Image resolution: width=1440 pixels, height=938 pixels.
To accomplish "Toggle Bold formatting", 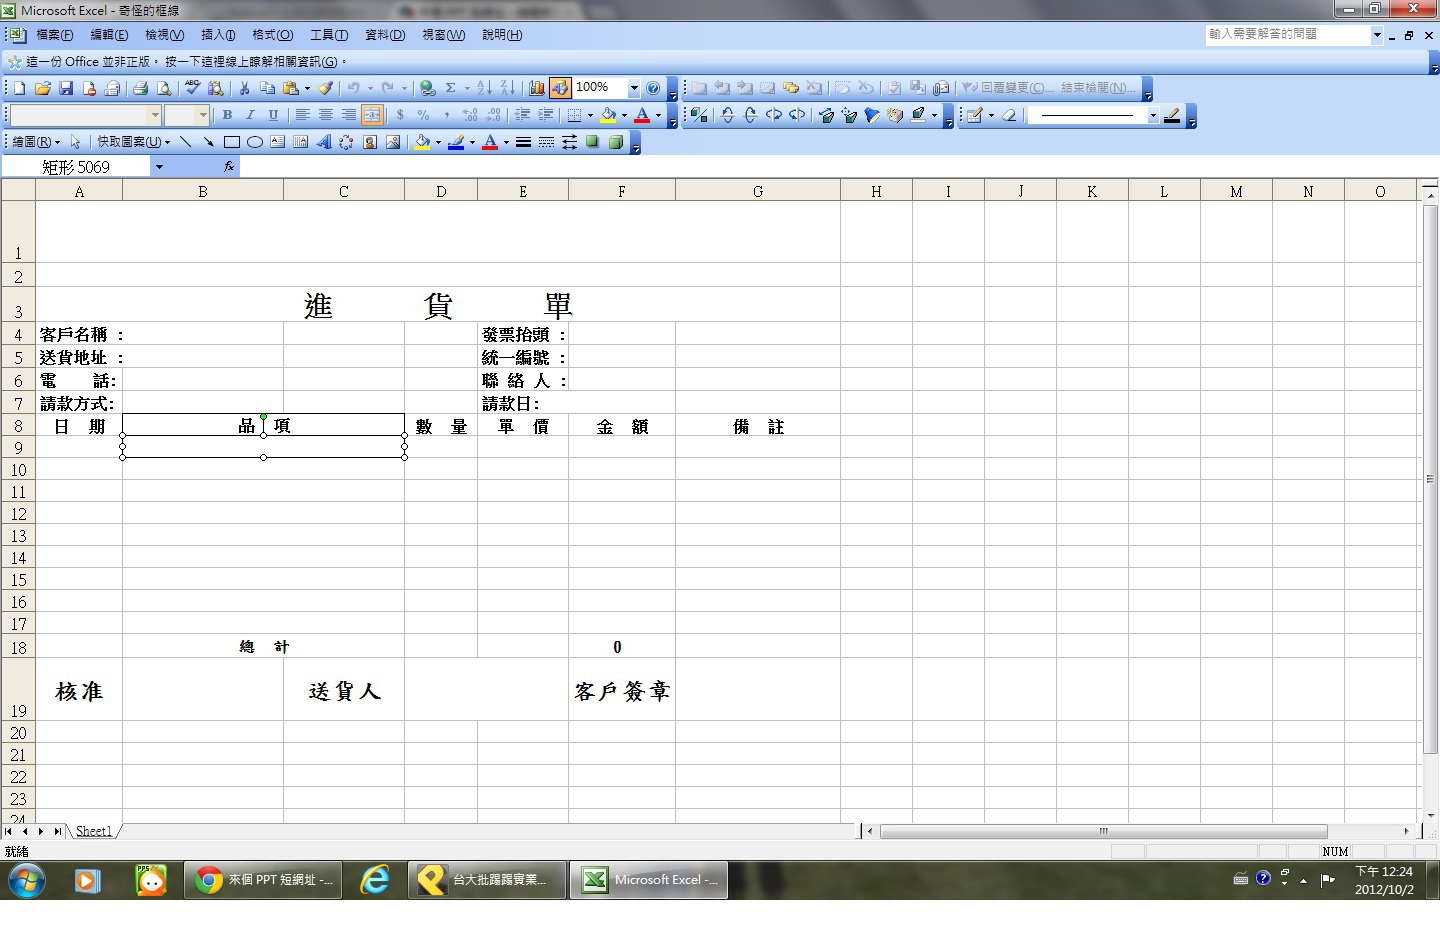I will coord(227,115).
